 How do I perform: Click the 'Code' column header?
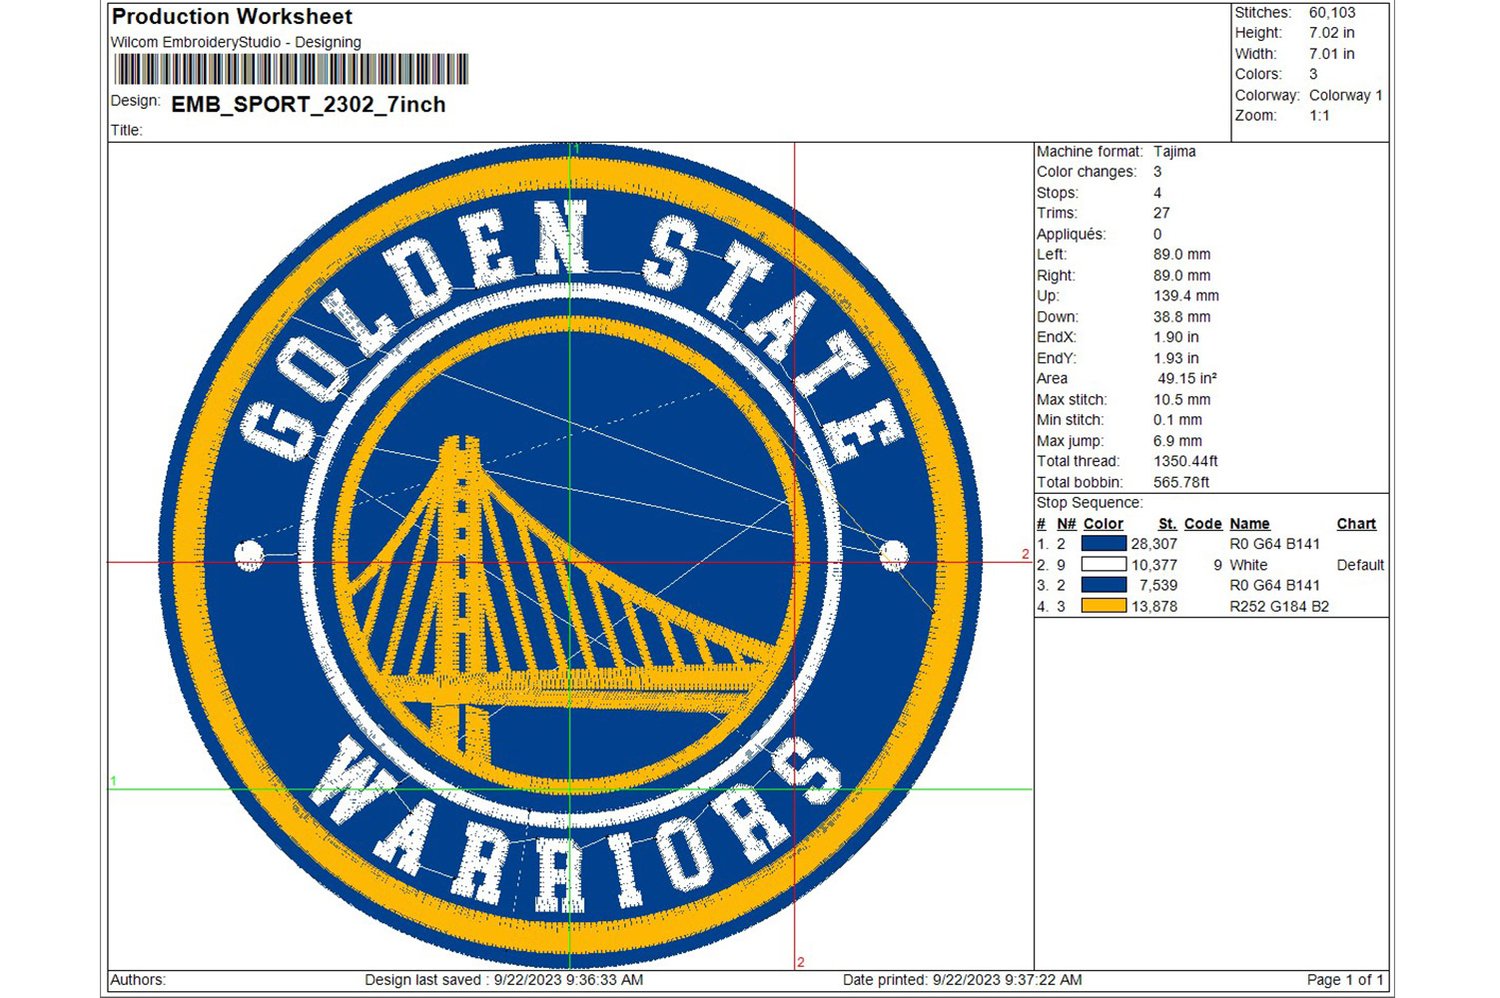[x=1203, y=524]
